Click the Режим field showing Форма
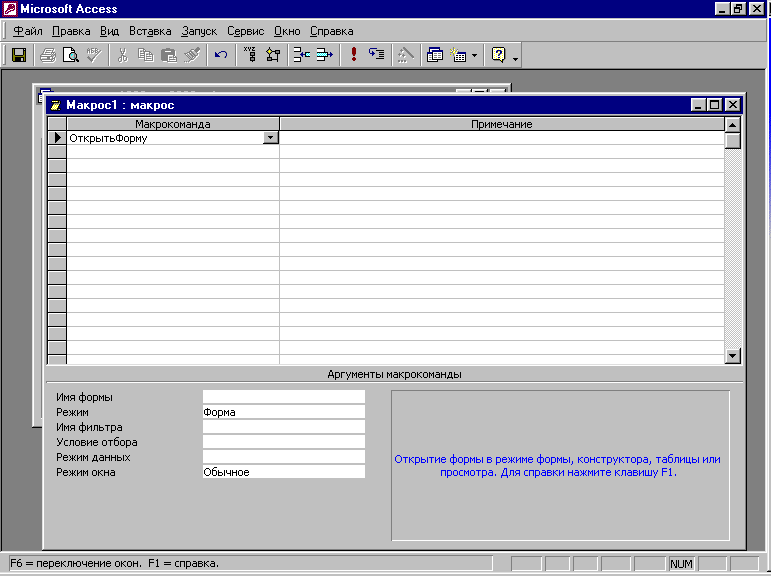This screenshot has width=771, height=576. 284,412
